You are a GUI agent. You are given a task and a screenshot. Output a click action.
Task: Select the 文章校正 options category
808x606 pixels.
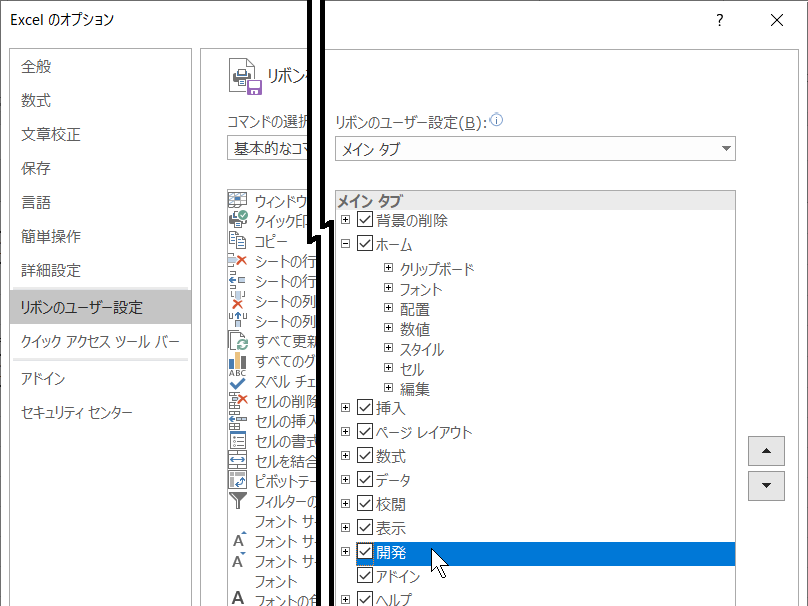[x=100, y=134]
